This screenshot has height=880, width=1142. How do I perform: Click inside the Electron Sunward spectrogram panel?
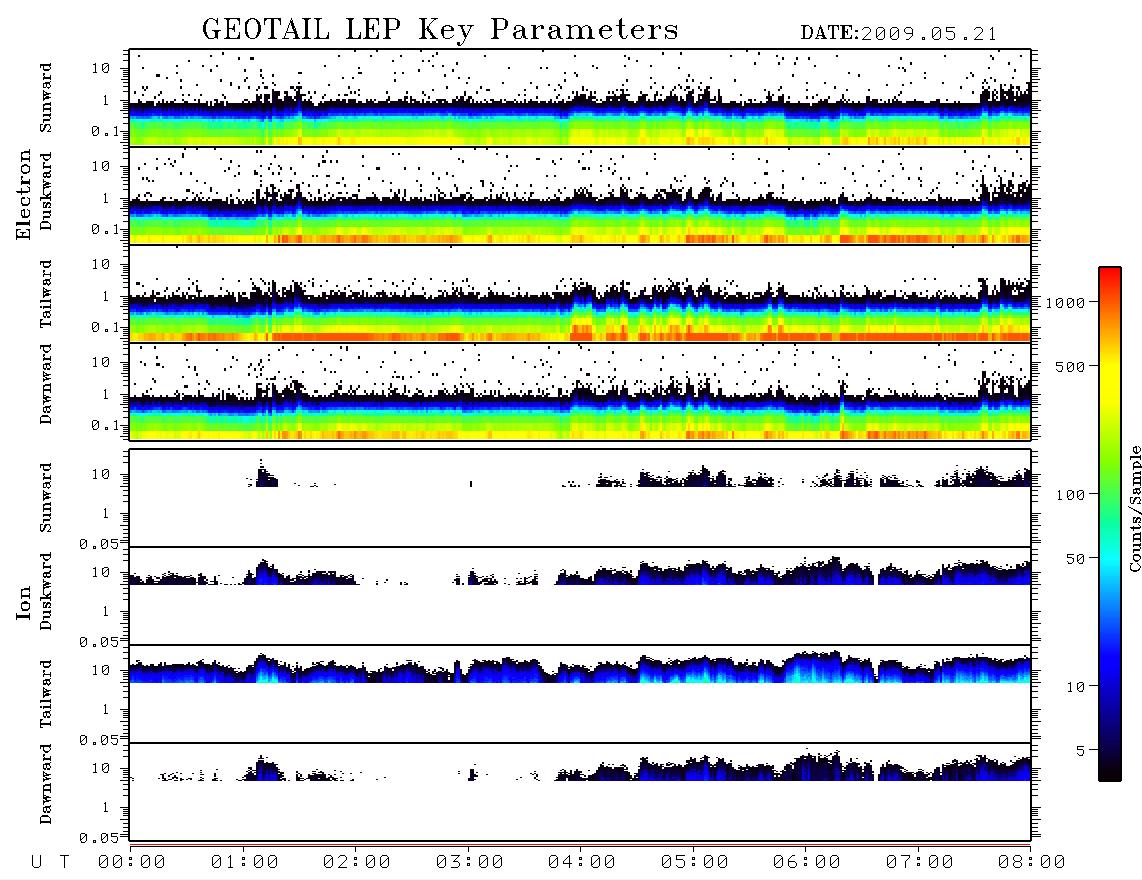click(x=580, y=98)
